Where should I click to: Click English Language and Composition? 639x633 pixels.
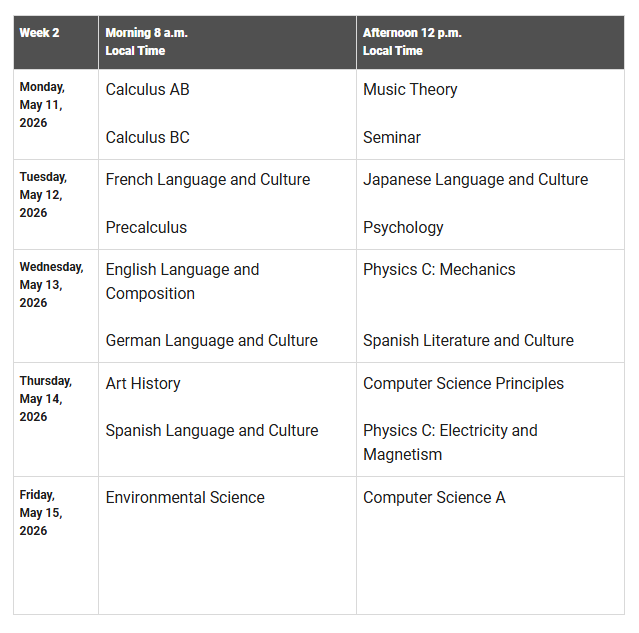182,281
